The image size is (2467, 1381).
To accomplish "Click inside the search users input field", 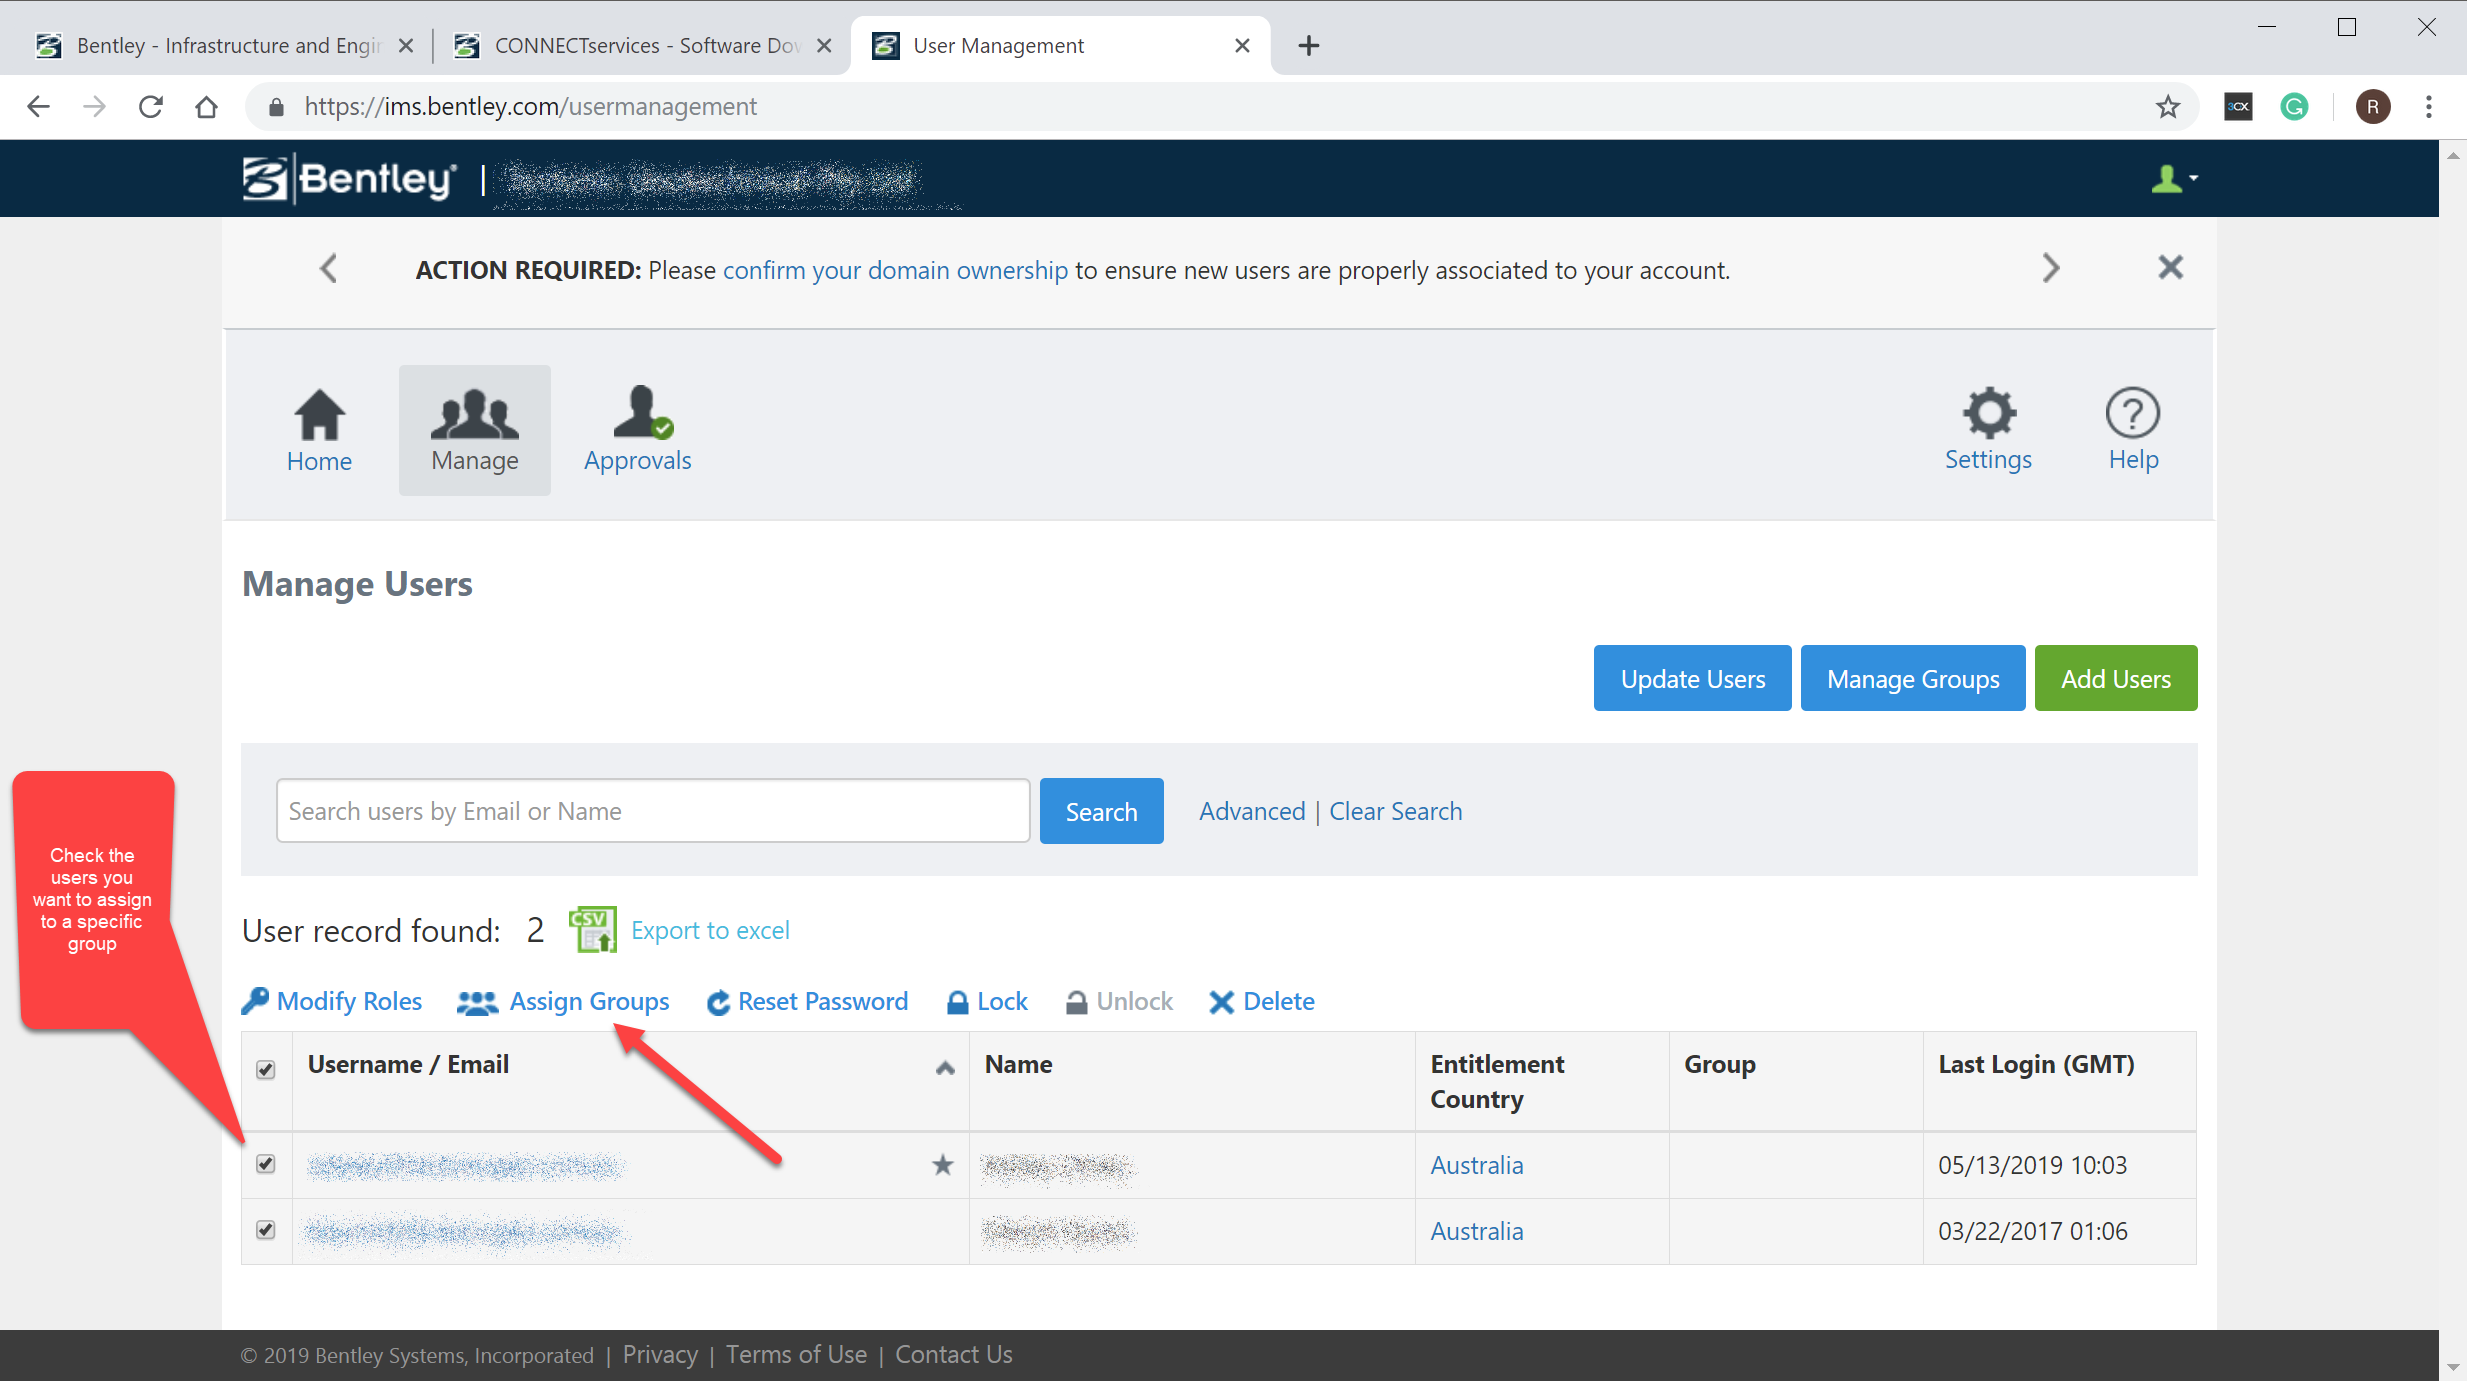I will pos(652,810).
